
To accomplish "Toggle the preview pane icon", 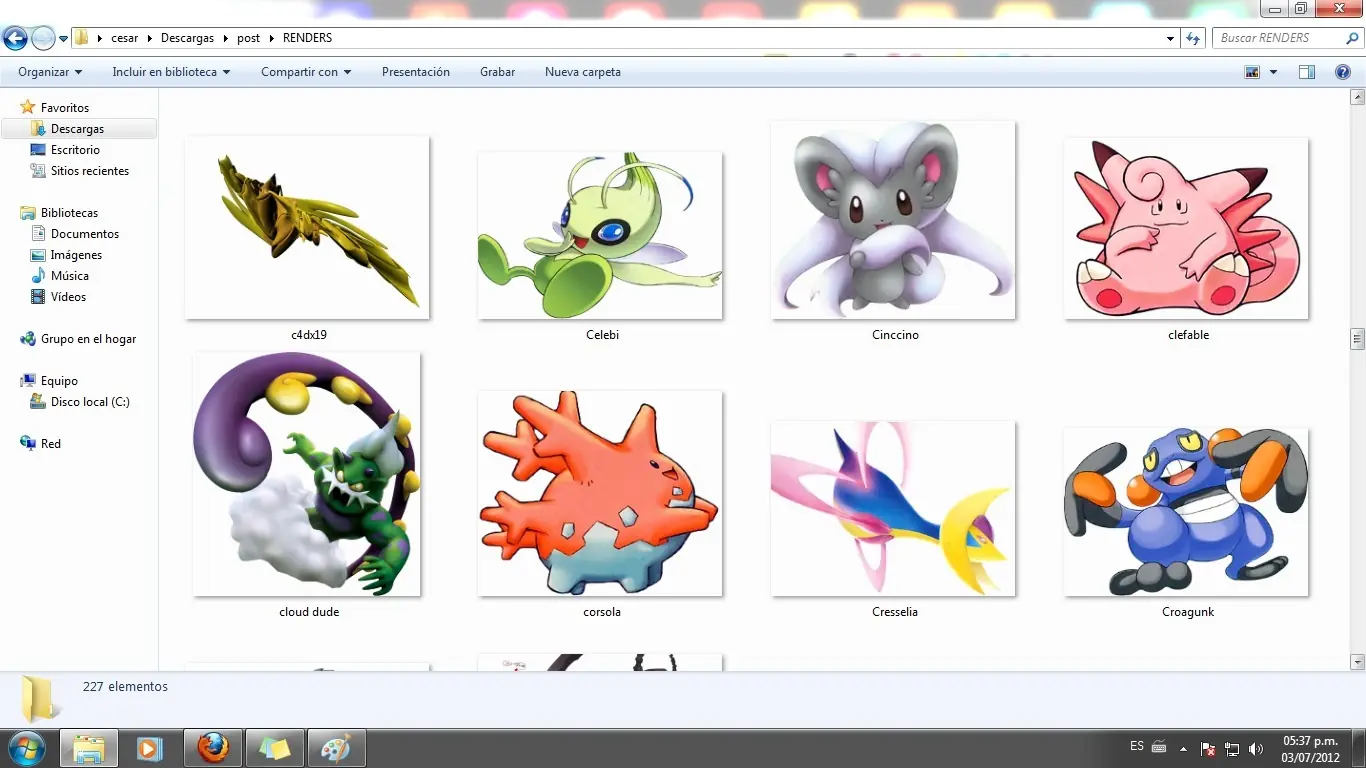I will pyautogui.click(x=1307, y=72).
